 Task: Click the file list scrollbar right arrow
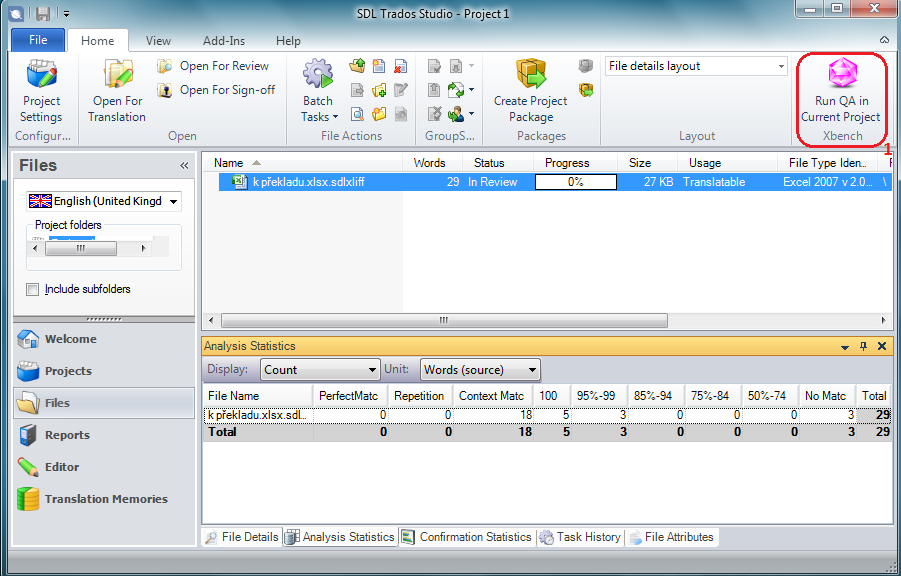click(x=883, y=320)
